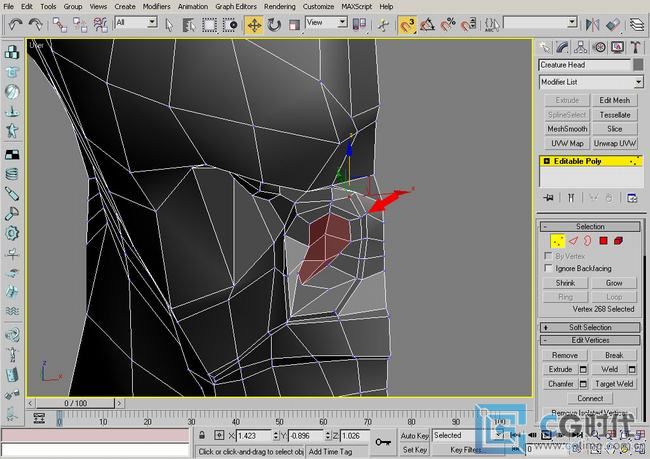Viewport: 650px width, 459px height.
Task: Toggle the Percent Snap button
Action: click(x=448, y=25)
